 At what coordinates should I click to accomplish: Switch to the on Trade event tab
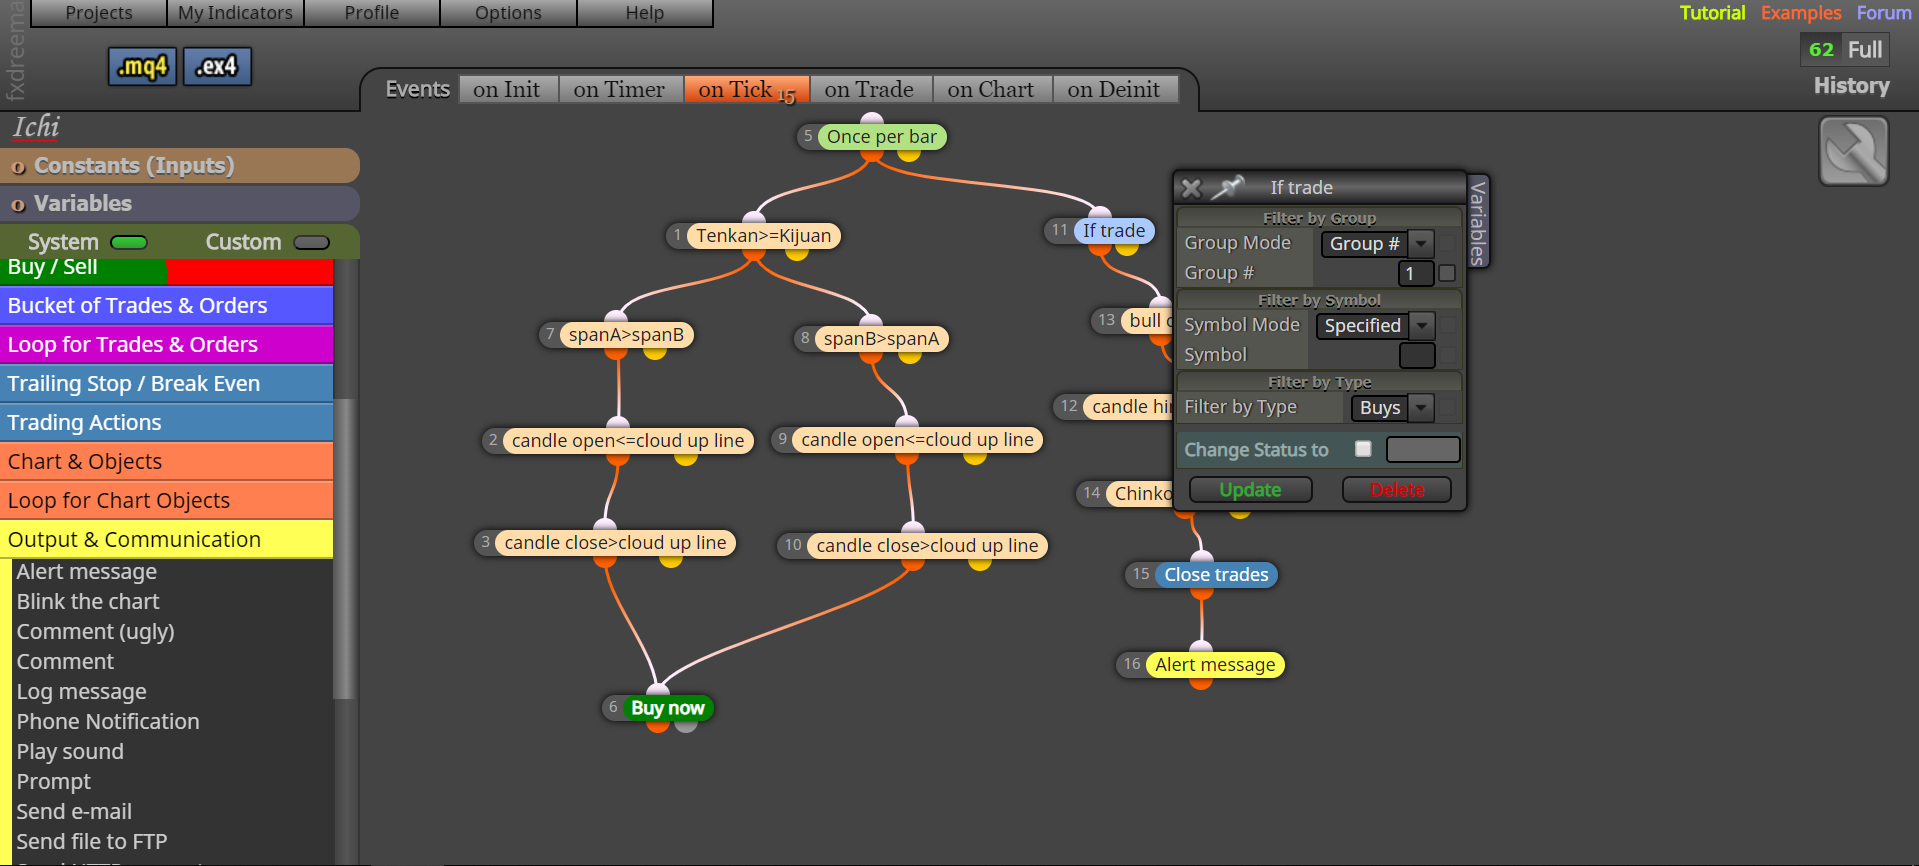pos(869,89)
